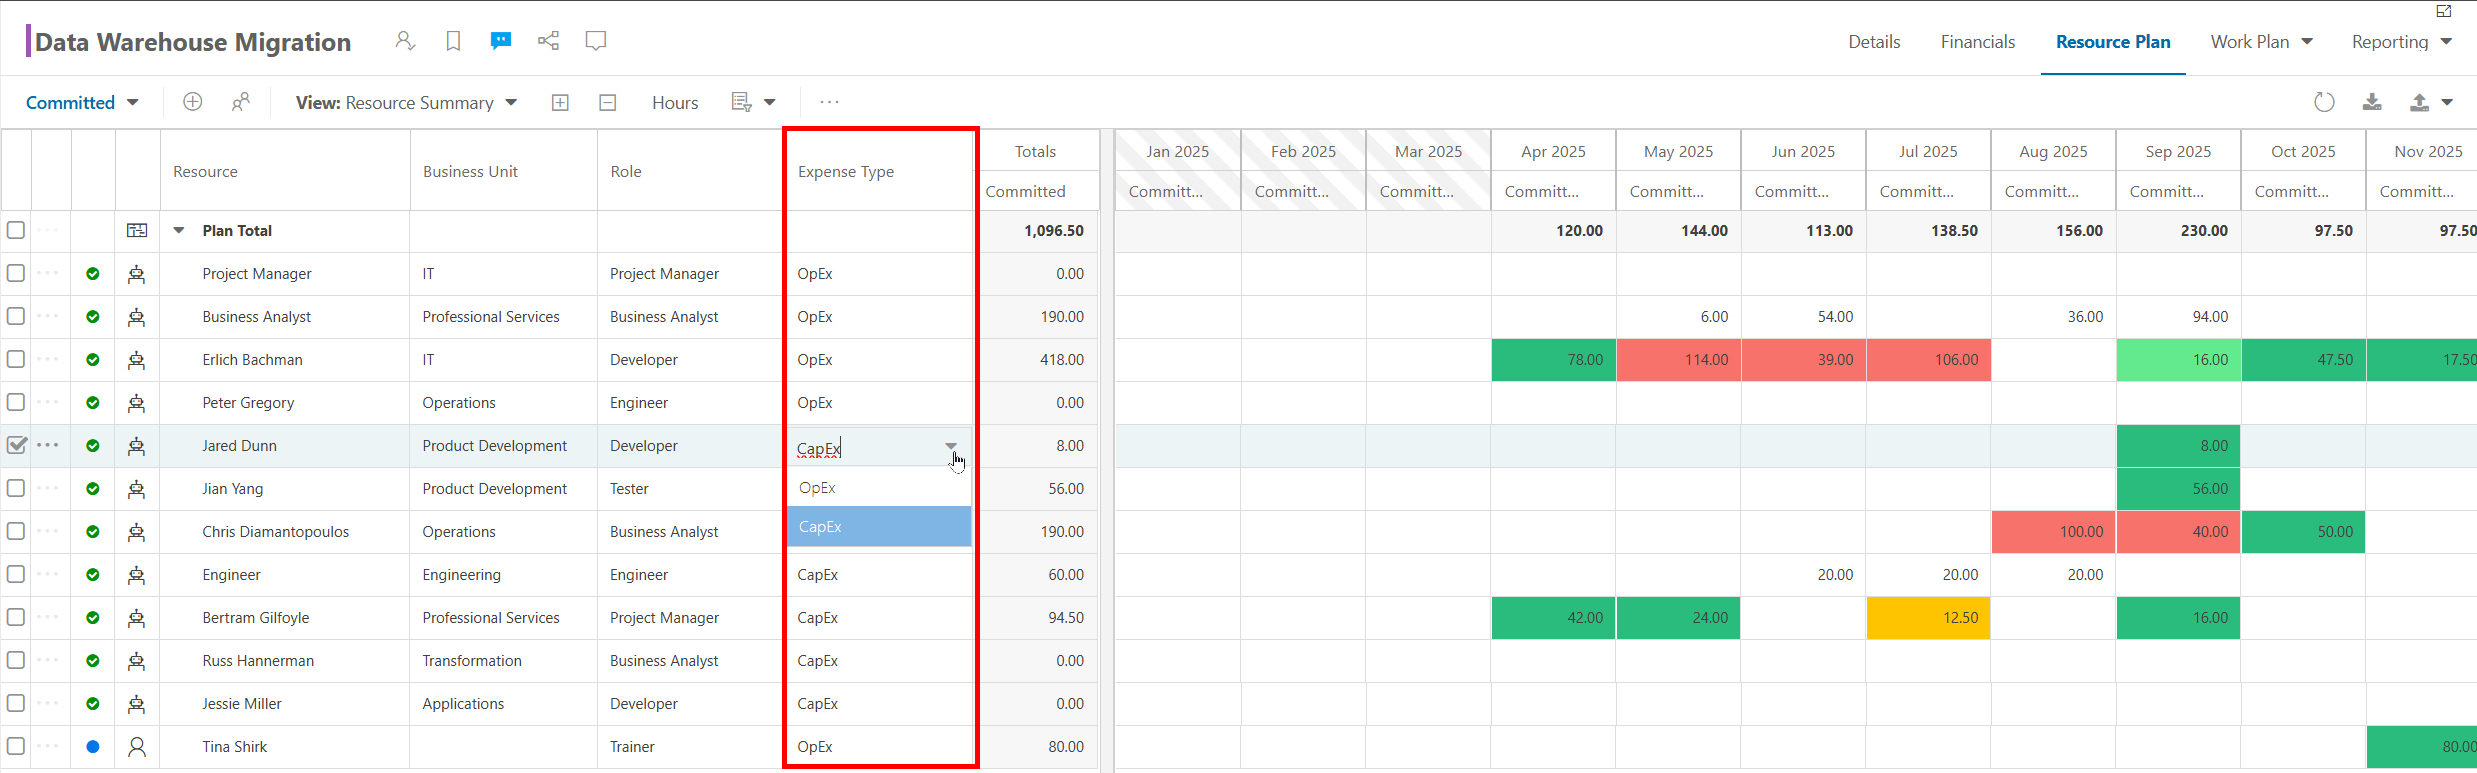
Task: Toggle Jared Dunn expense type dropdown arrow
Action: 951,446
